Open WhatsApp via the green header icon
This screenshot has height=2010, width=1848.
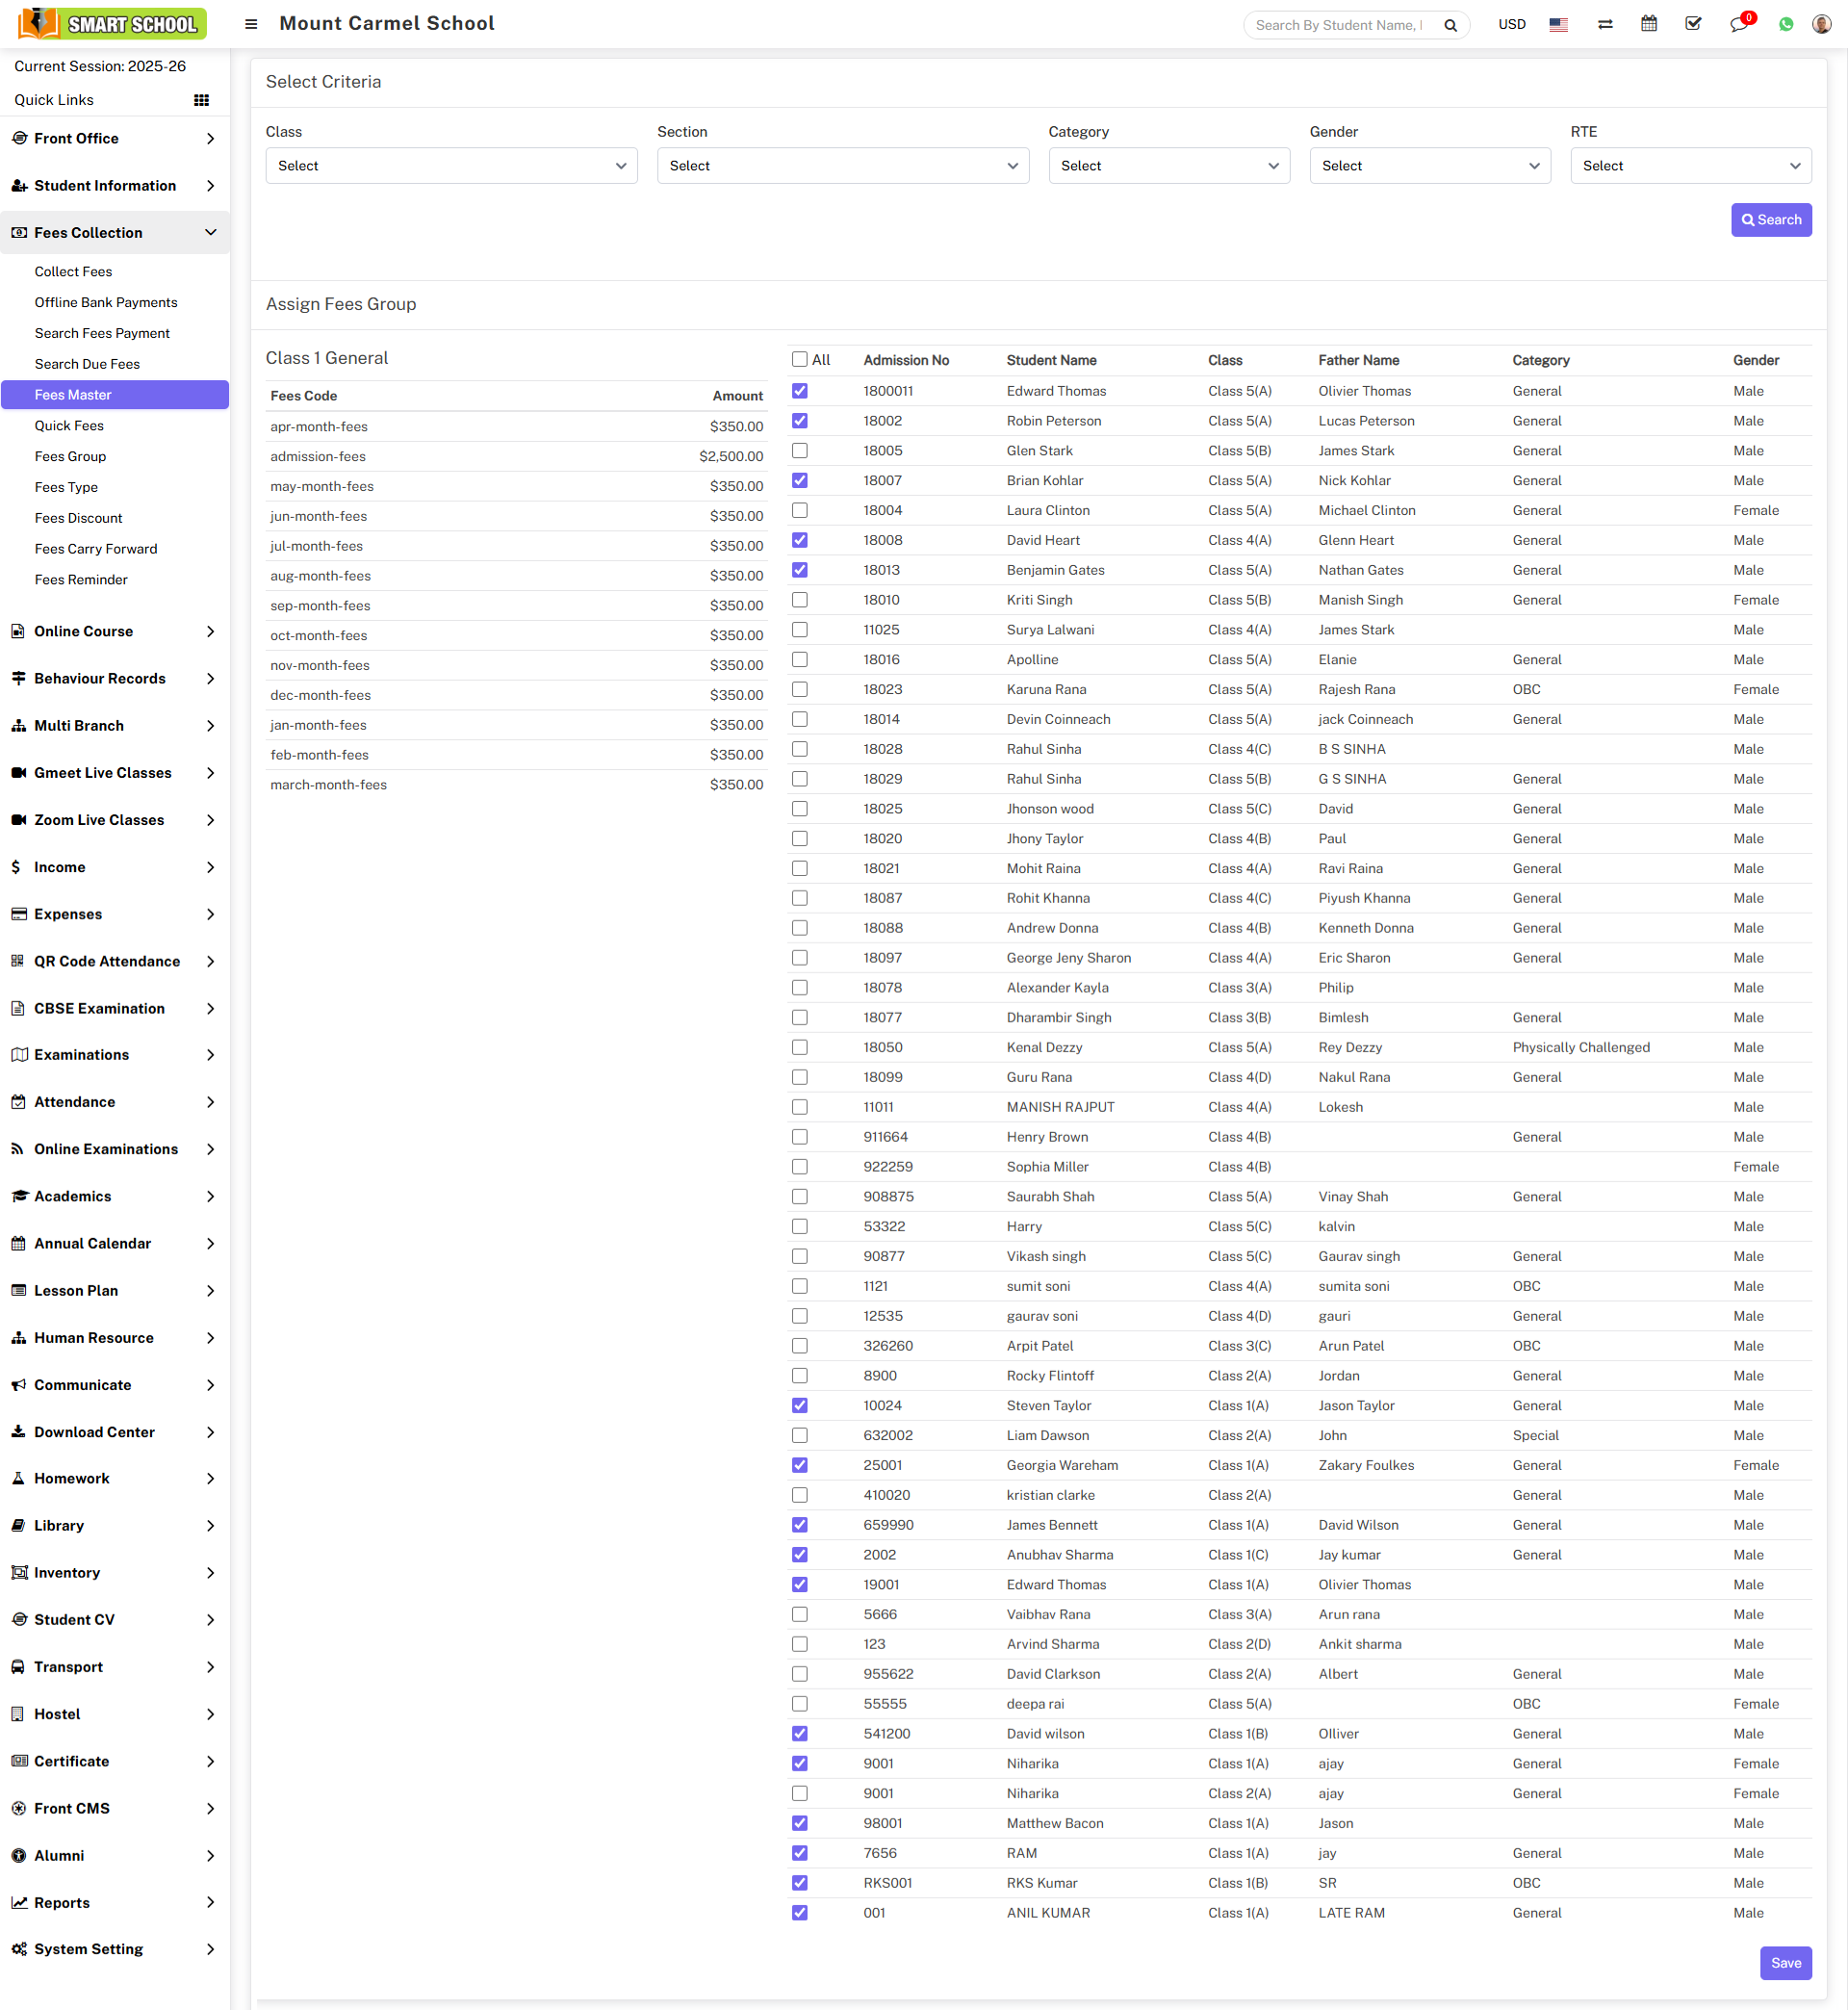tap(1786, 24)
